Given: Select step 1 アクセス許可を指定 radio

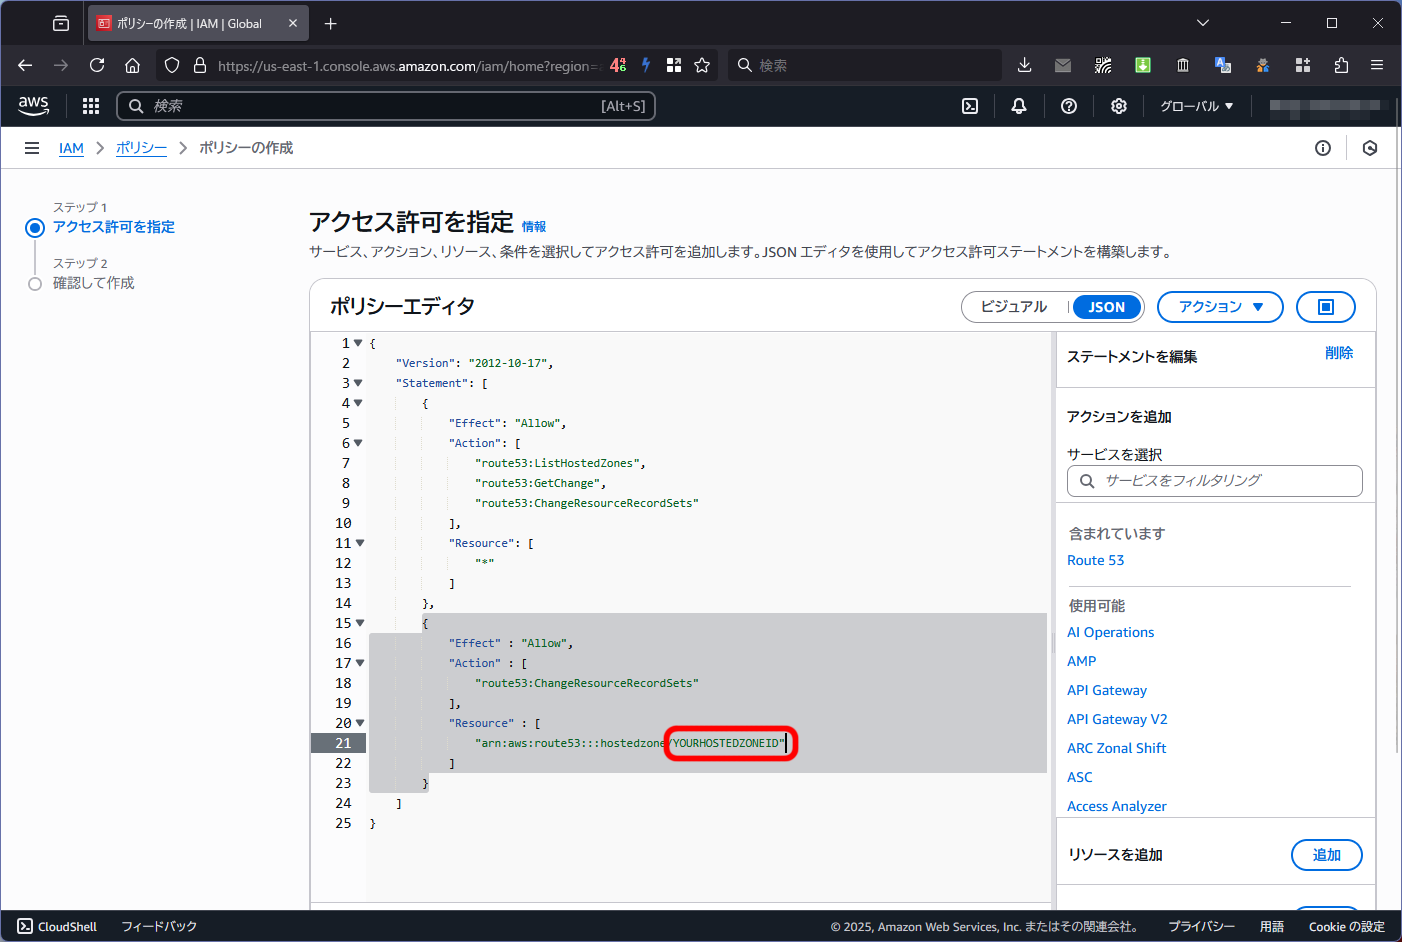Looking at the screenshot, I should click(35, 227).
